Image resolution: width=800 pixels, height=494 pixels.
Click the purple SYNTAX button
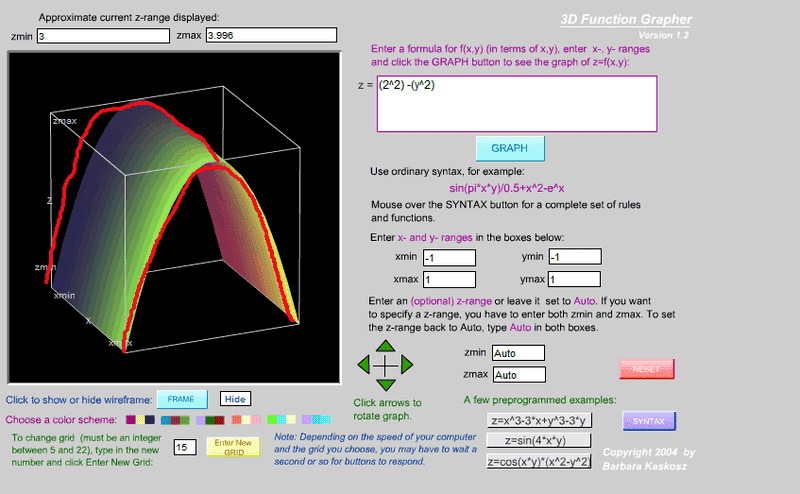[649, 421]
